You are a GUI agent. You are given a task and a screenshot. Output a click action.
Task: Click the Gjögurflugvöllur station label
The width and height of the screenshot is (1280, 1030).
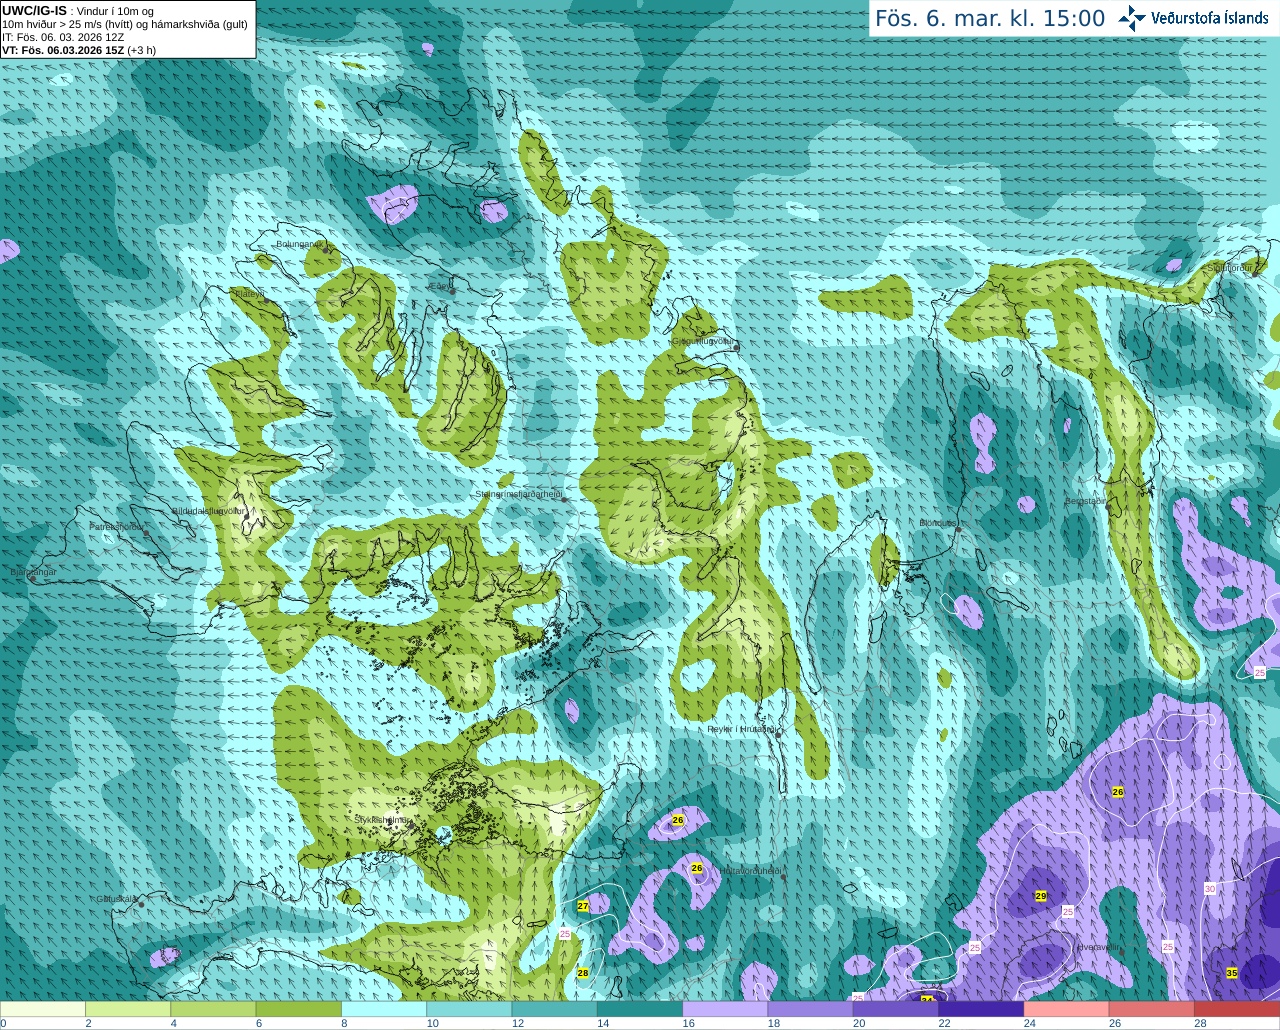coord(704,341)
